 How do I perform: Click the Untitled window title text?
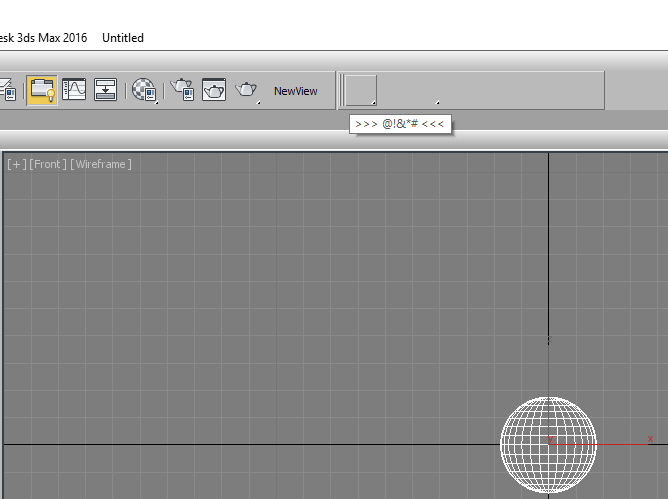click(x=123, y=38)
